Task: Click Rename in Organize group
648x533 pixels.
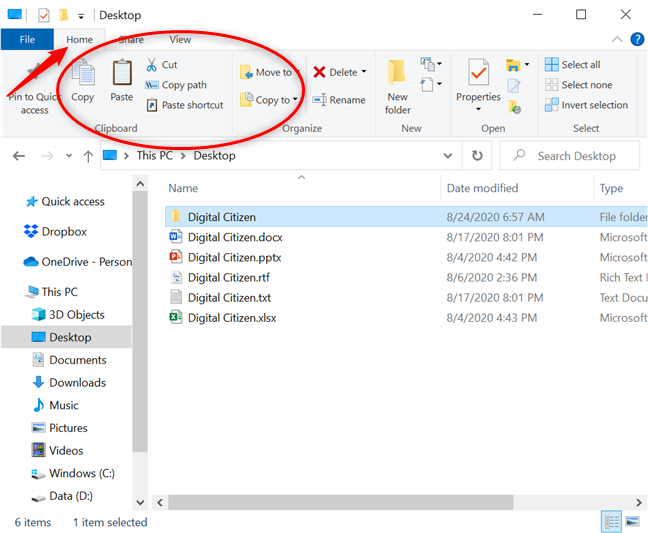Action: point(339,100)
